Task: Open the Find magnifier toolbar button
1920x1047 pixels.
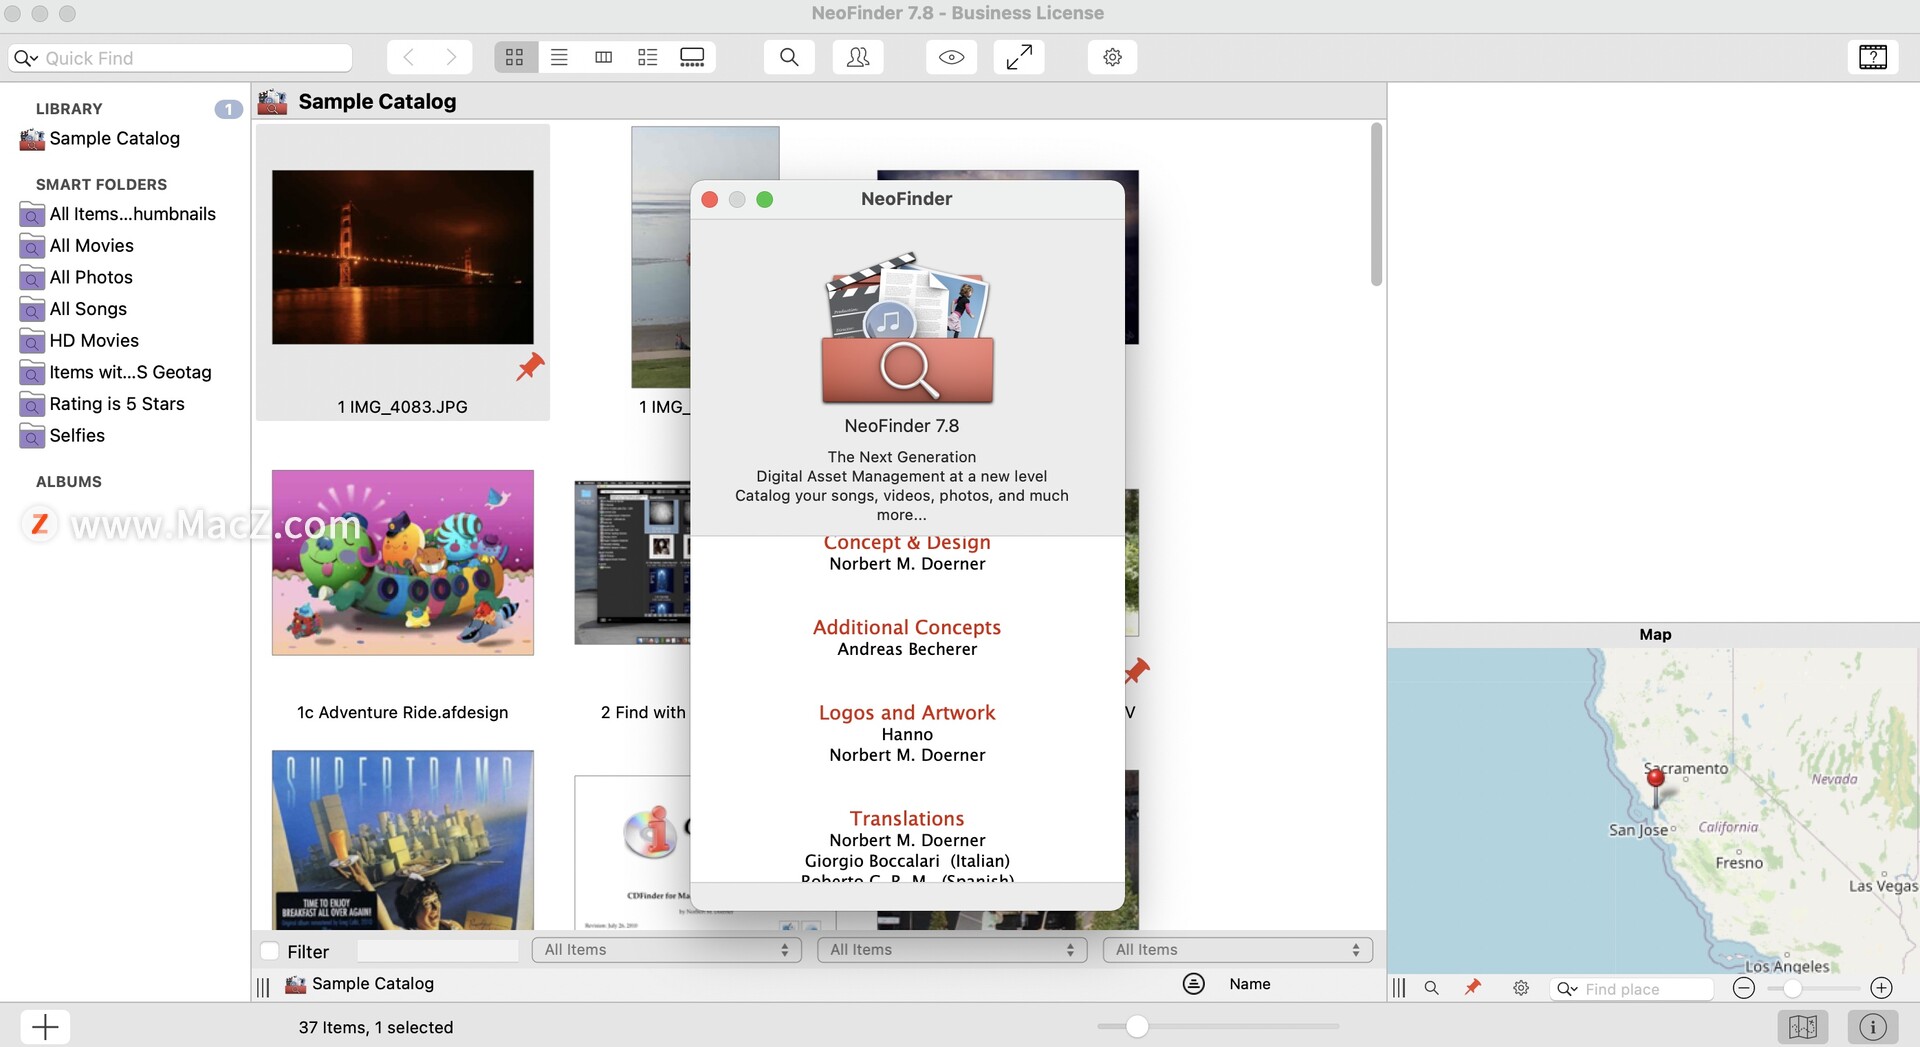Action: [x=789, y=58]
